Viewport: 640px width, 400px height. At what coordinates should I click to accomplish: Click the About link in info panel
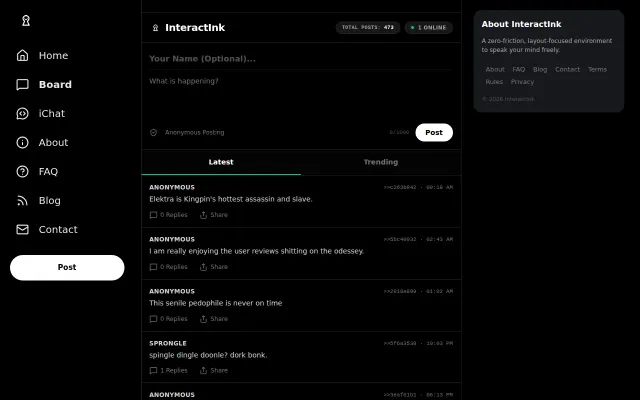pyautogui.click(x=495, y=69)
